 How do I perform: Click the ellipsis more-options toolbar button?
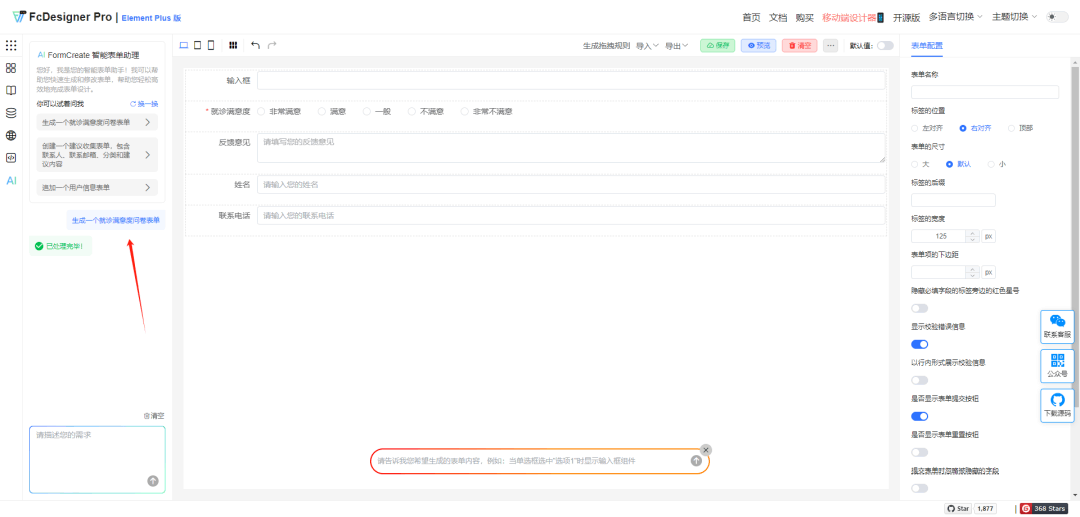[x=831, y=45]
